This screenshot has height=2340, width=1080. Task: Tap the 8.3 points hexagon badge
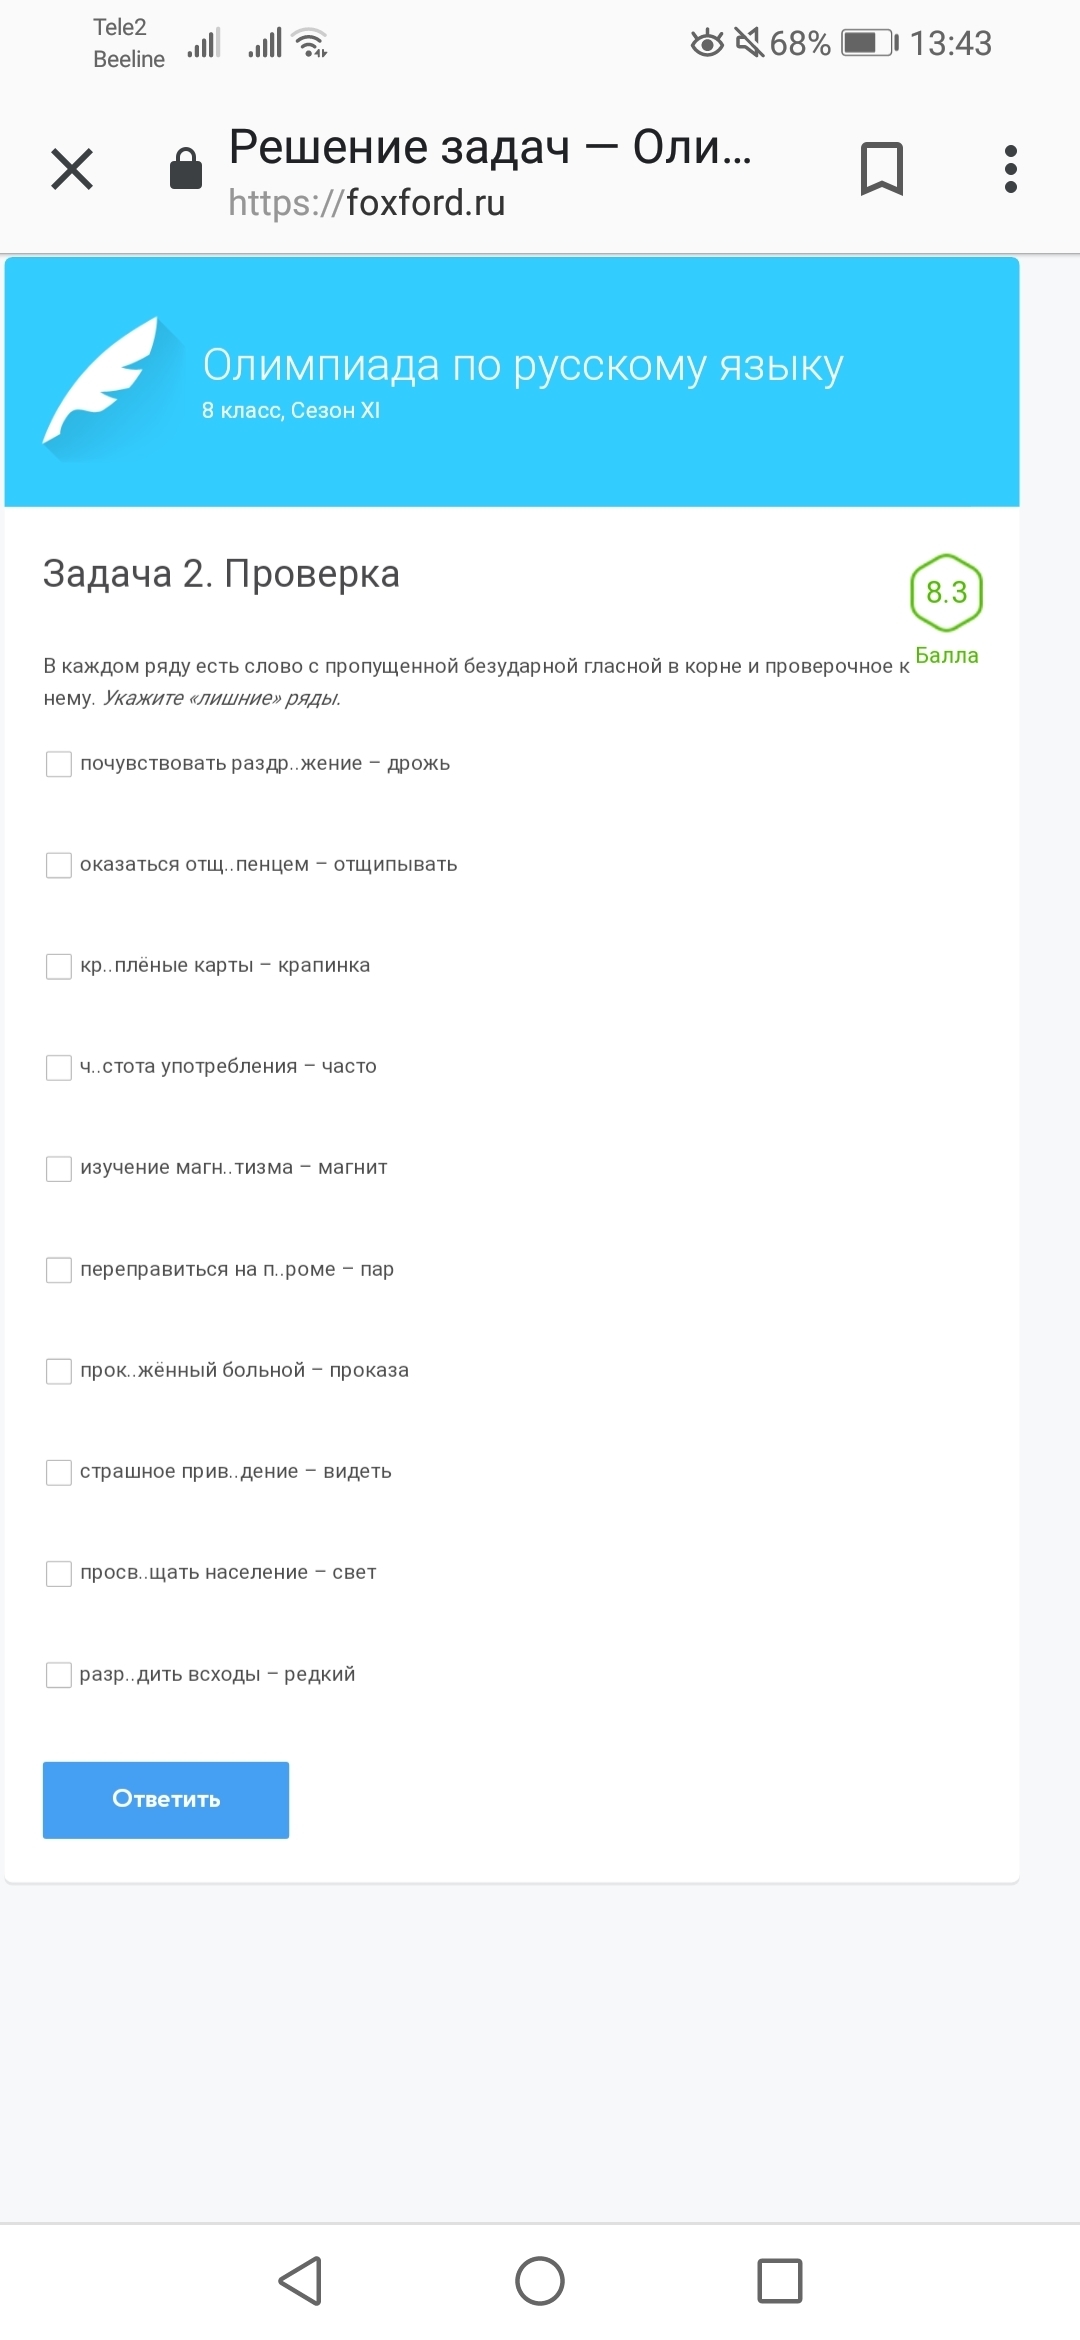(x=946, y=593)
